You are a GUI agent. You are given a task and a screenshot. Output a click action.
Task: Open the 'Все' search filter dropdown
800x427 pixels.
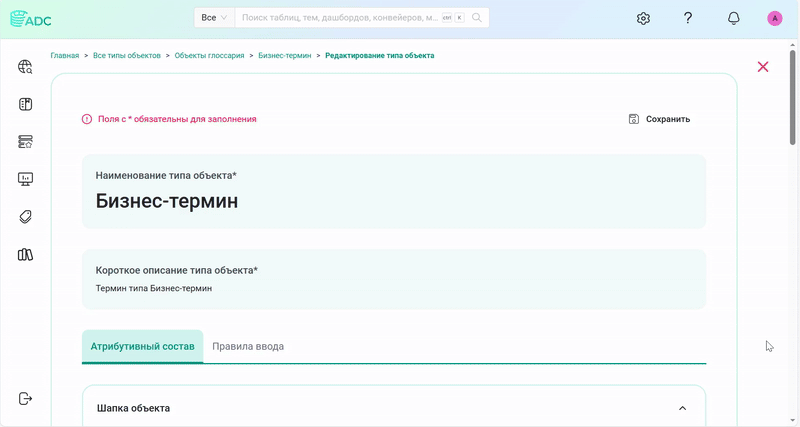[x=214, y=17]
